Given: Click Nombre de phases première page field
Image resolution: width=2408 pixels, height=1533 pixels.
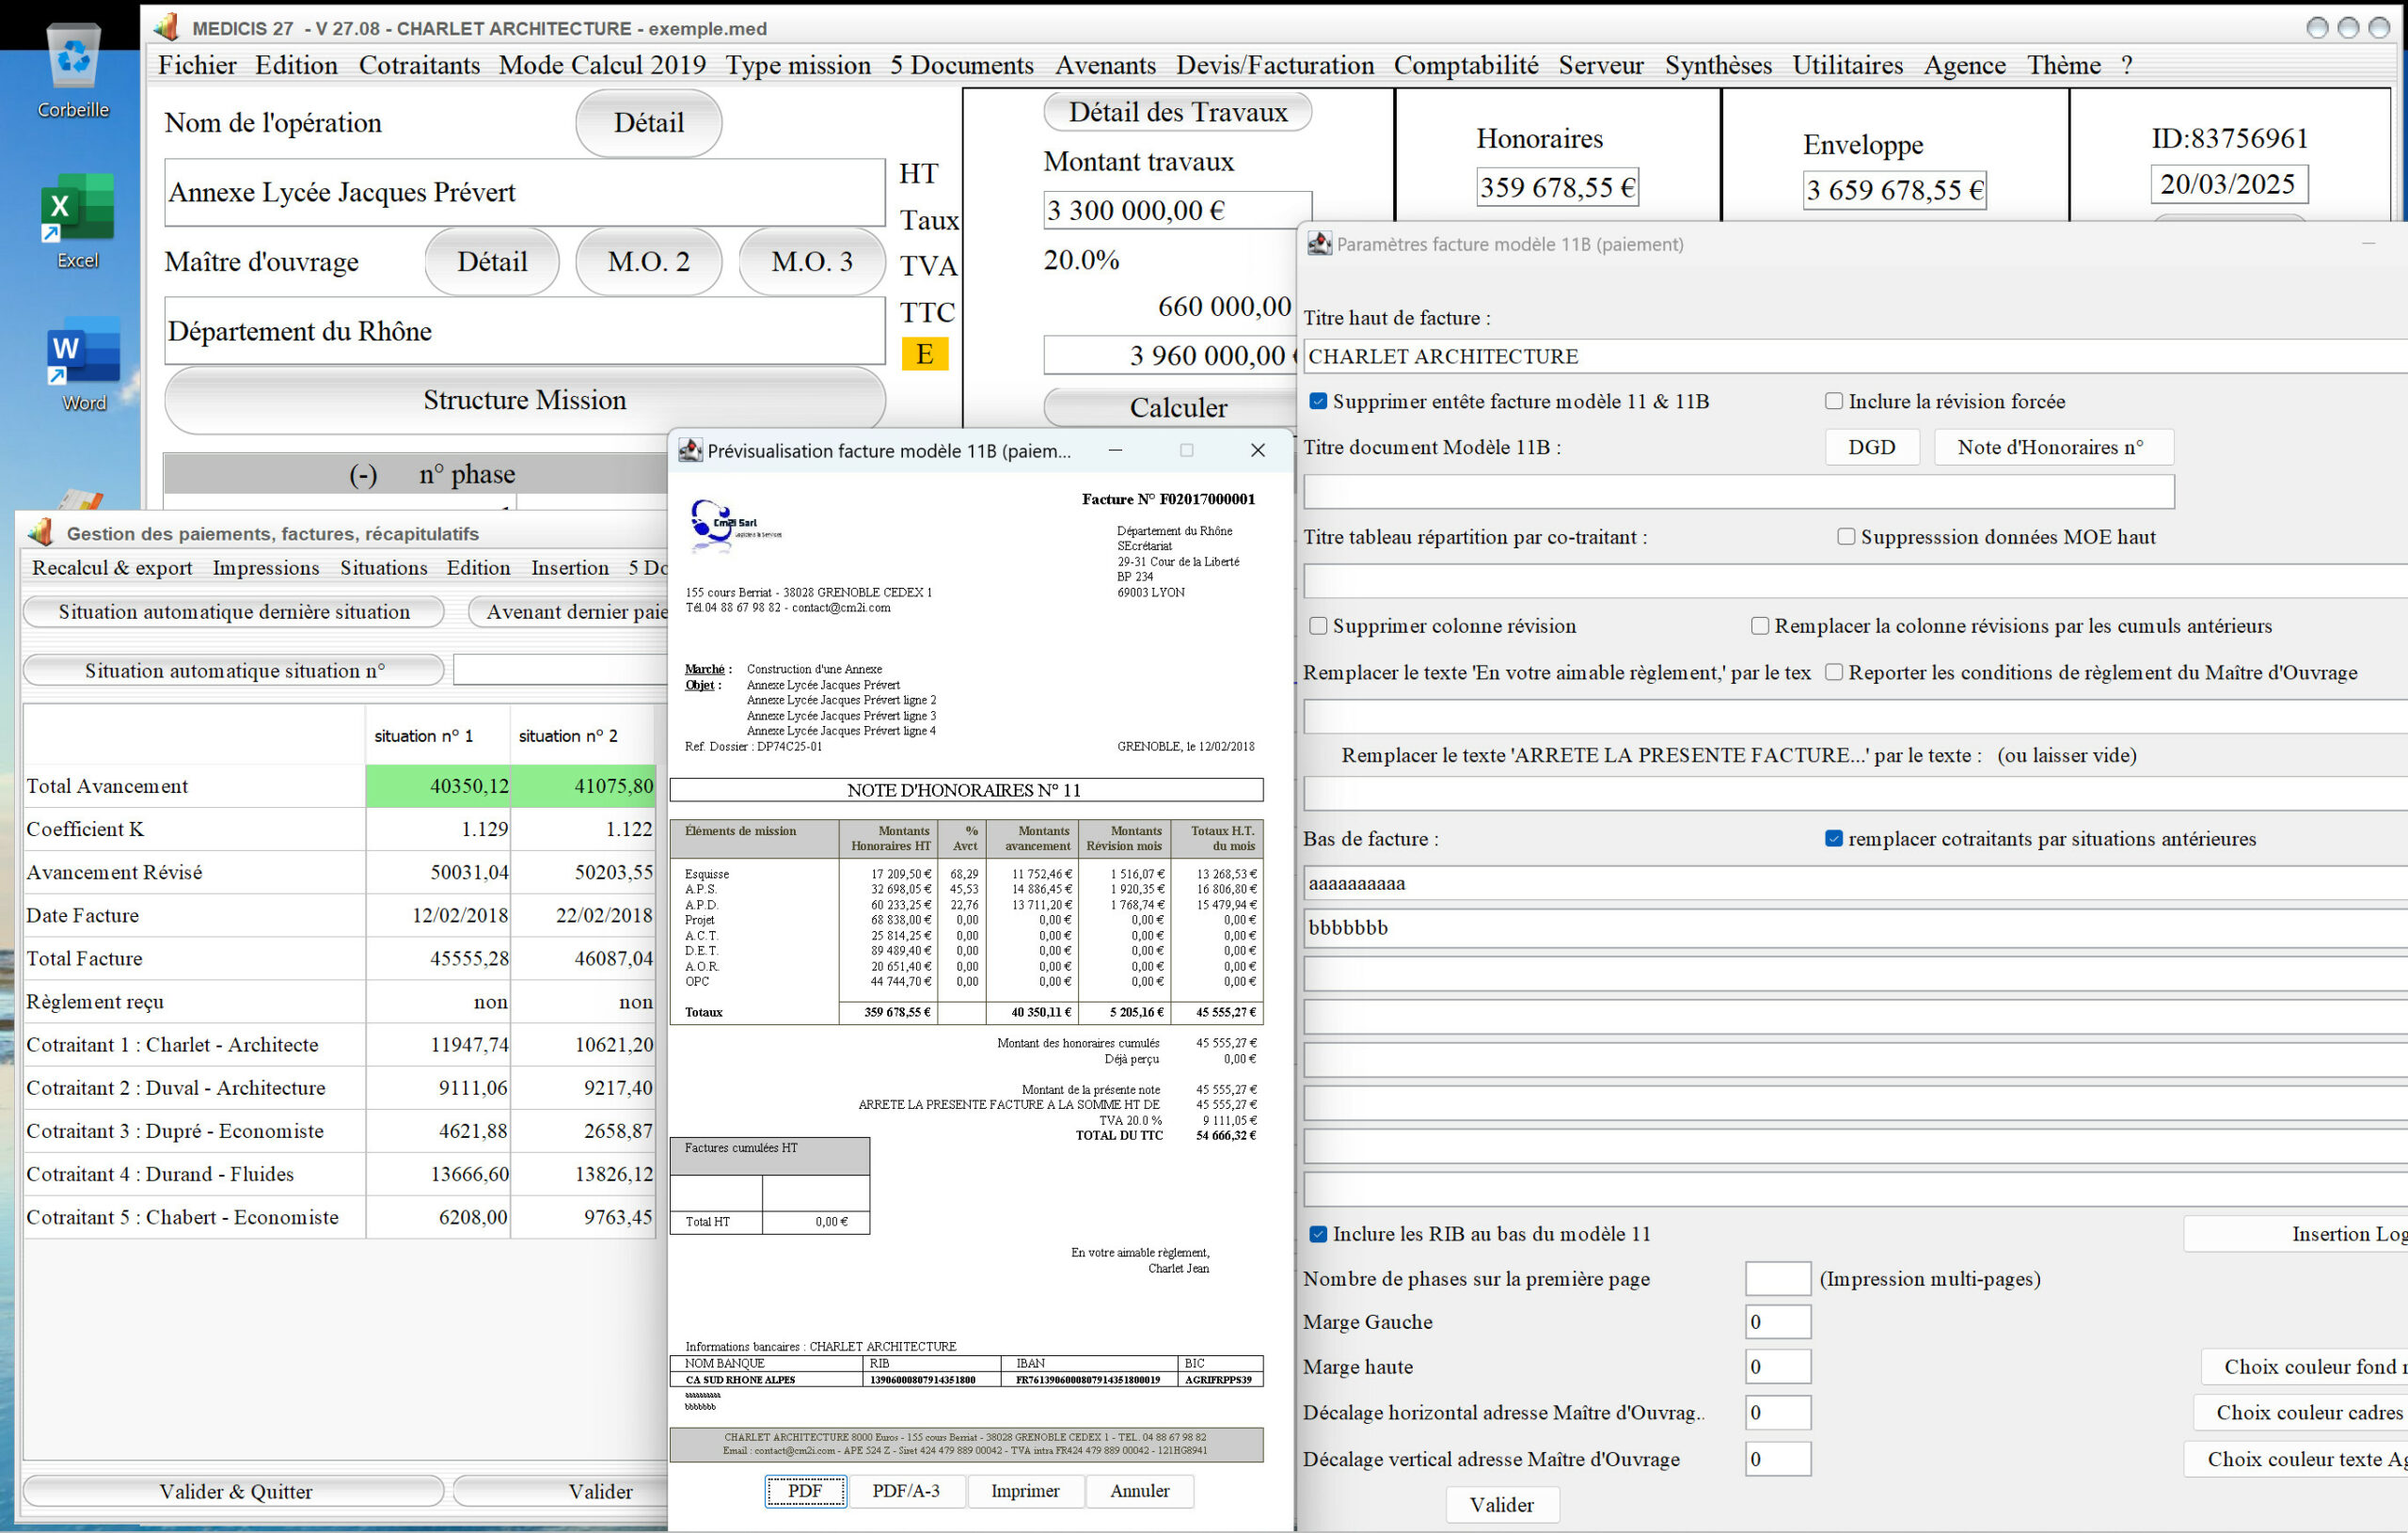Looking at the screenshot, I should (1777, 1279).
